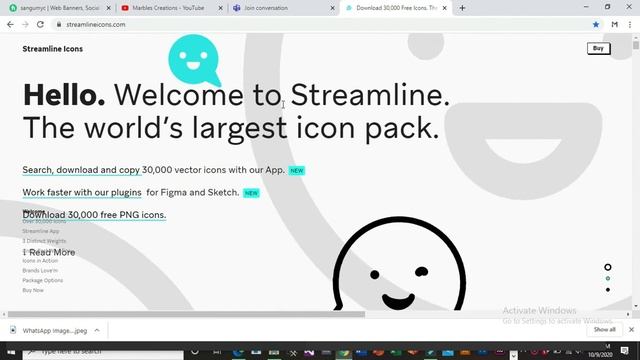Jump to Icons in Action section
Screen dimensions: 640x360
pos(40,261)
